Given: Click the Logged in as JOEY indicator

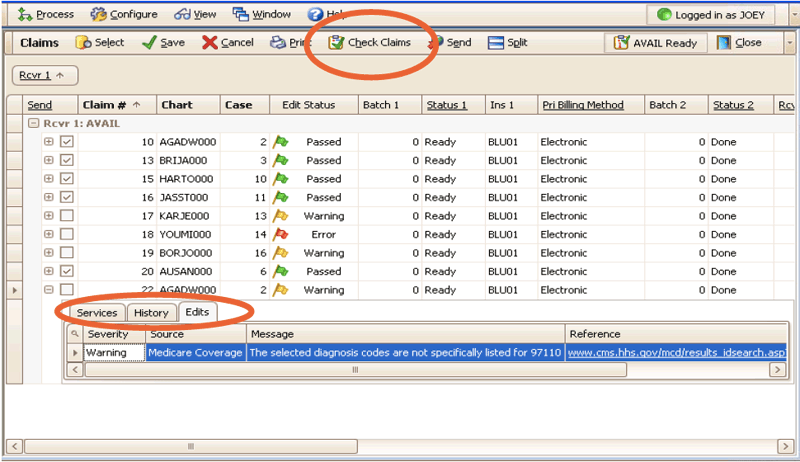Looking at the screenshot, I should point(711,15).
